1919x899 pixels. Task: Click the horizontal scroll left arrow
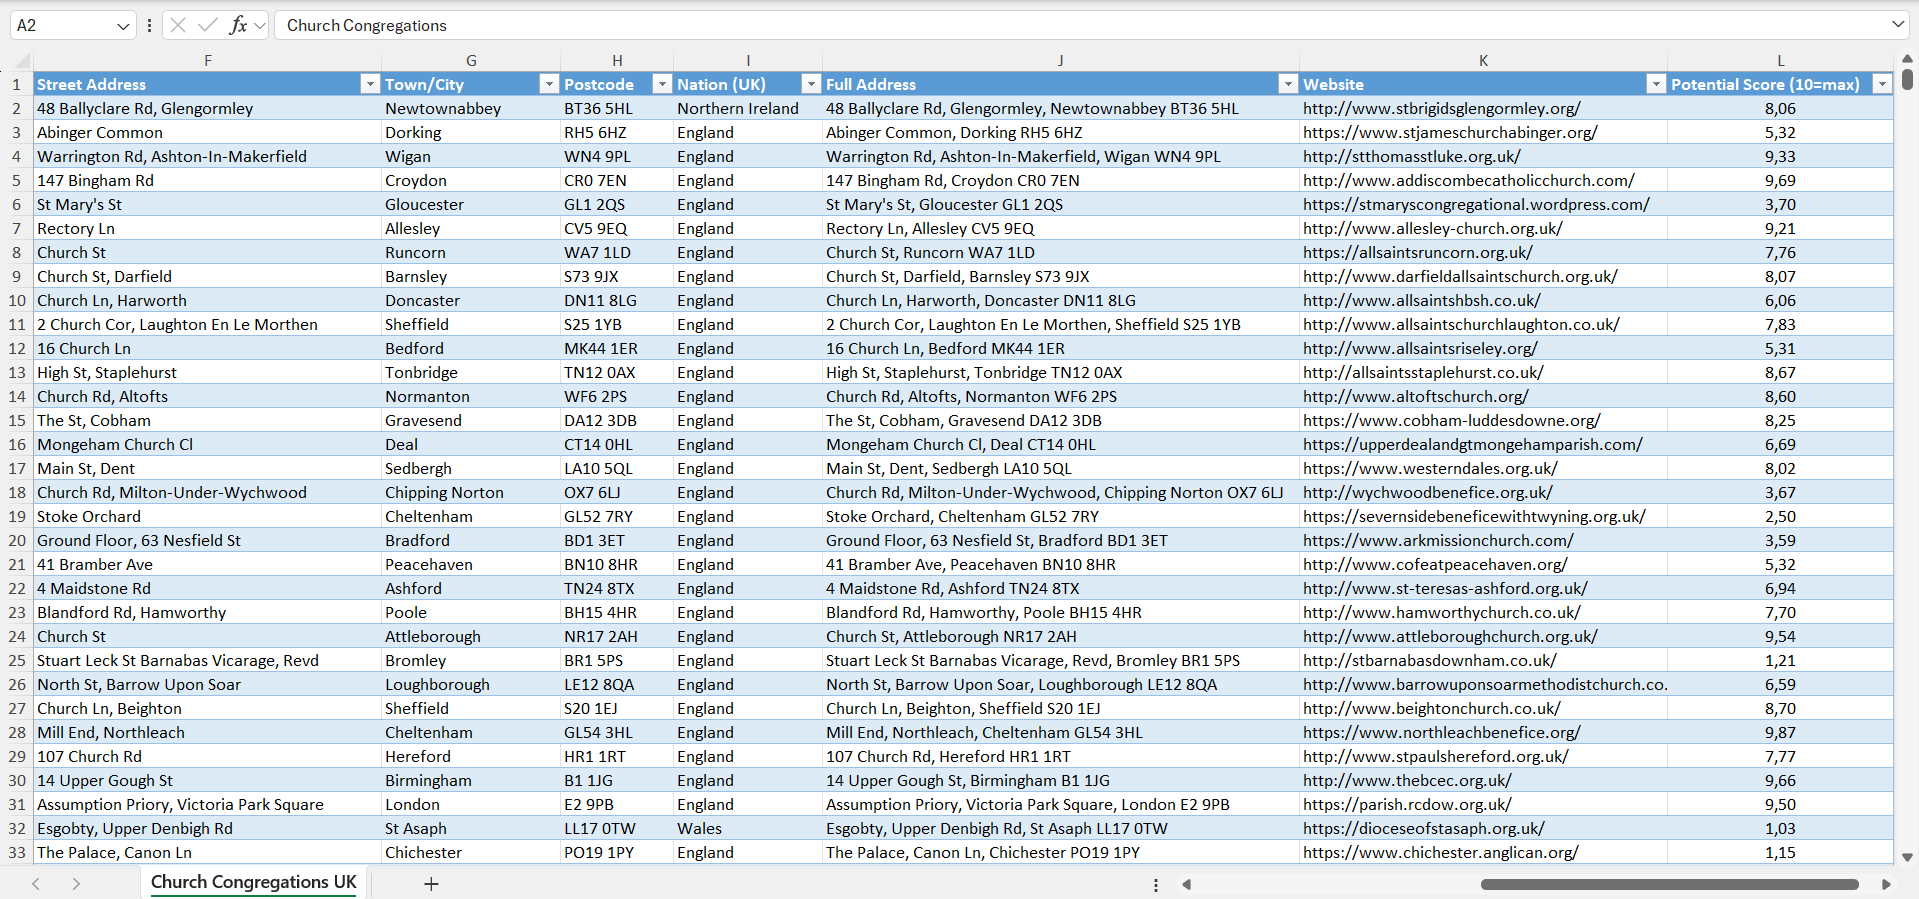1187,884
